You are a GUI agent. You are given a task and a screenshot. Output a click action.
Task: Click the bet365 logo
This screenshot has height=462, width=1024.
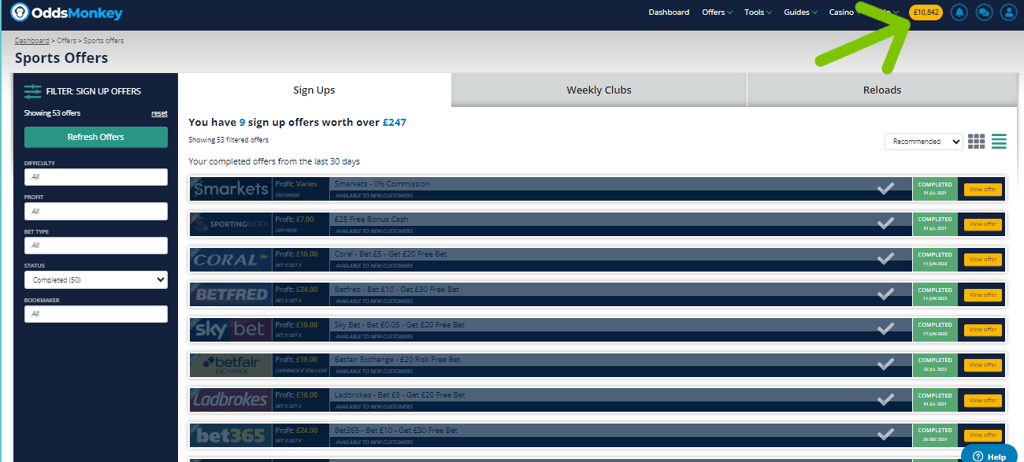coord(231,435)
